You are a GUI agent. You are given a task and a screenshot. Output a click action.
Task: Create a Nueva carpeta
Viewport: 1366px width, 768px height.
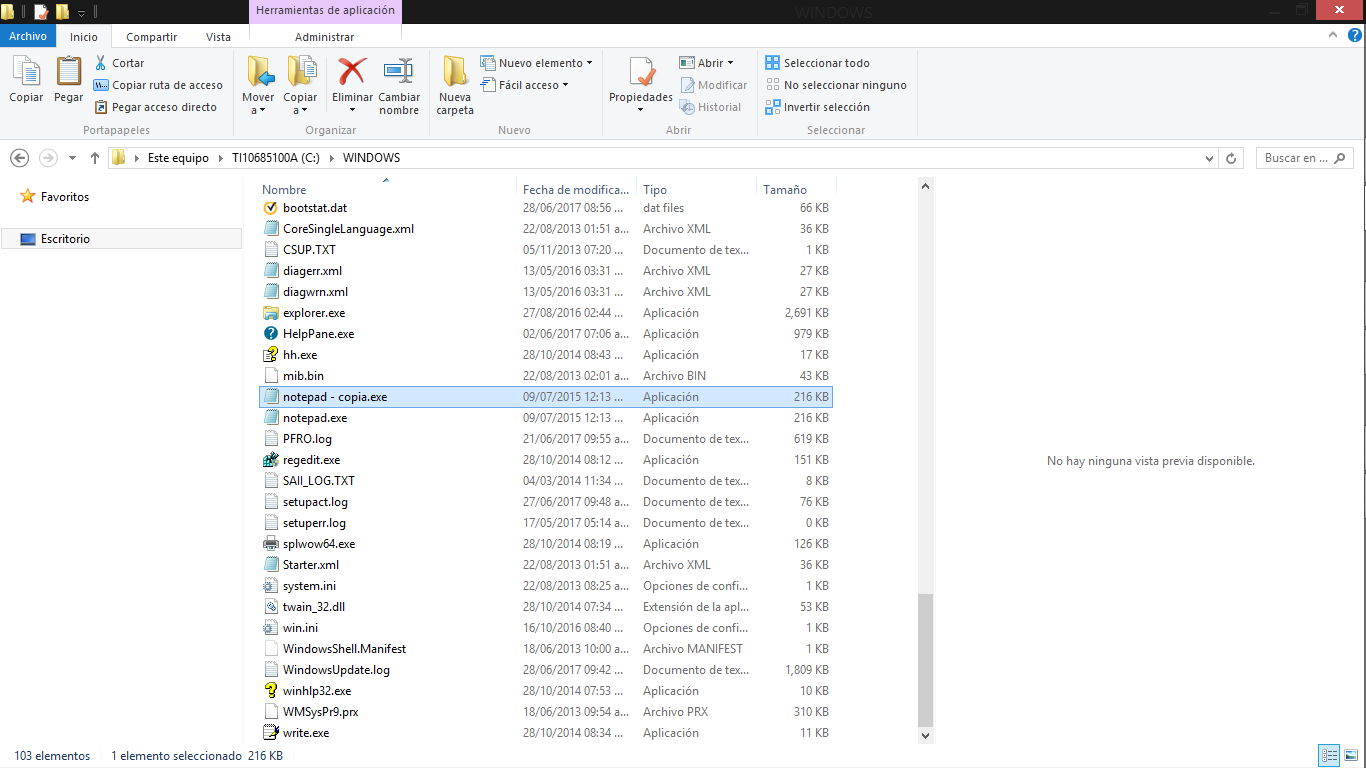tap(455, 85)
